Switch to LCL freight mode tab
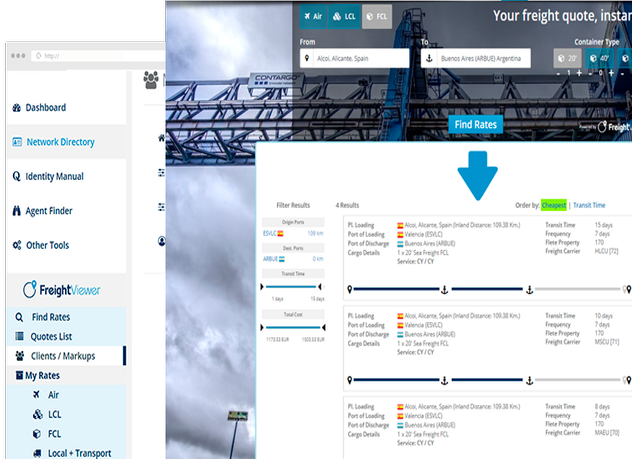This screenshot has width=632, height=459. pos(345,17)
